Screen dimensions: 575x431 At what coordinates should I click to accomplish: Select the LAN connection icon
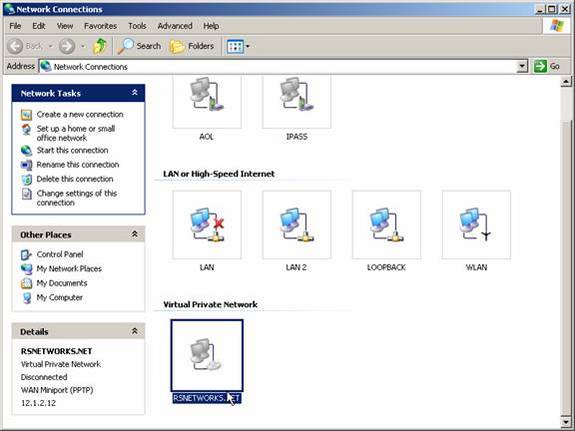(x=207, y=225)
